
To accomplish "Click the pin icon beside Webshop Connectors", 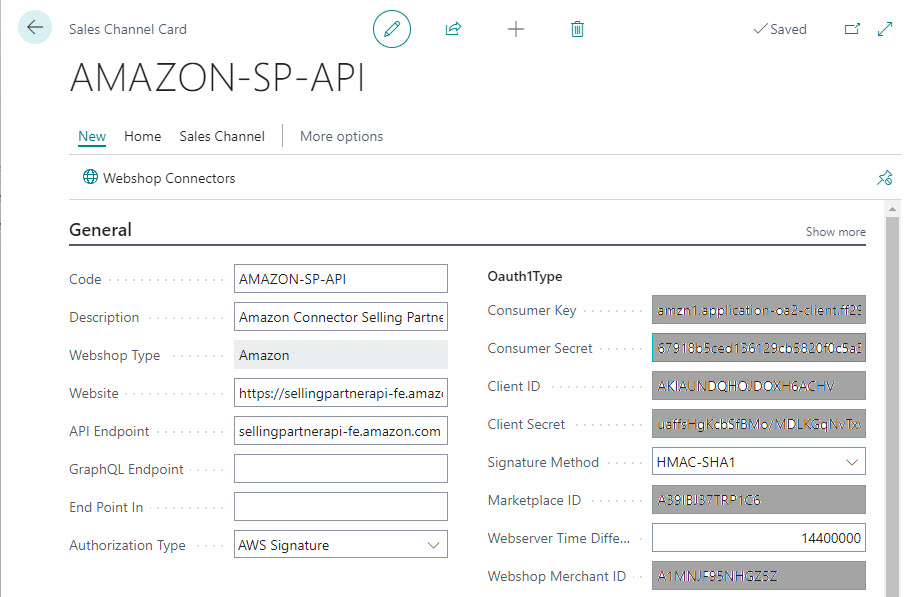I will pyautogui.click(x=884, y=178).
